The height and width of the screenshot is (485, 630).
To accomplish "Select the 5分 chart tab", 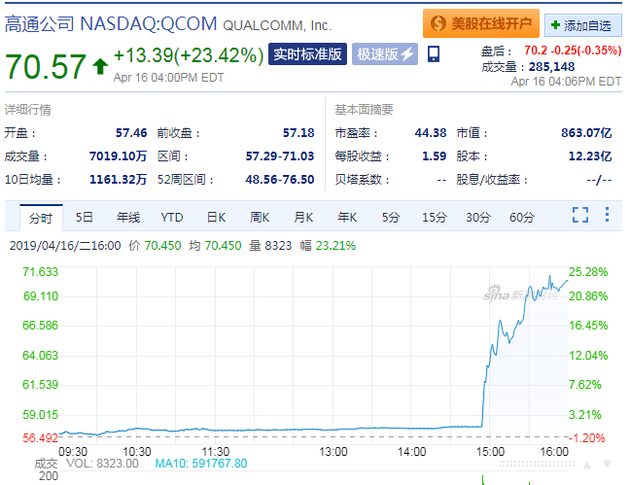I will pos(391,218).
